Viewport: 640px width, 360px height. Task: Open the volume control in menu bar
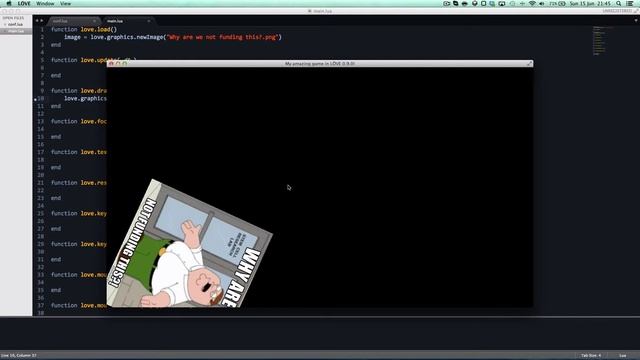click(x=542, y=3)
